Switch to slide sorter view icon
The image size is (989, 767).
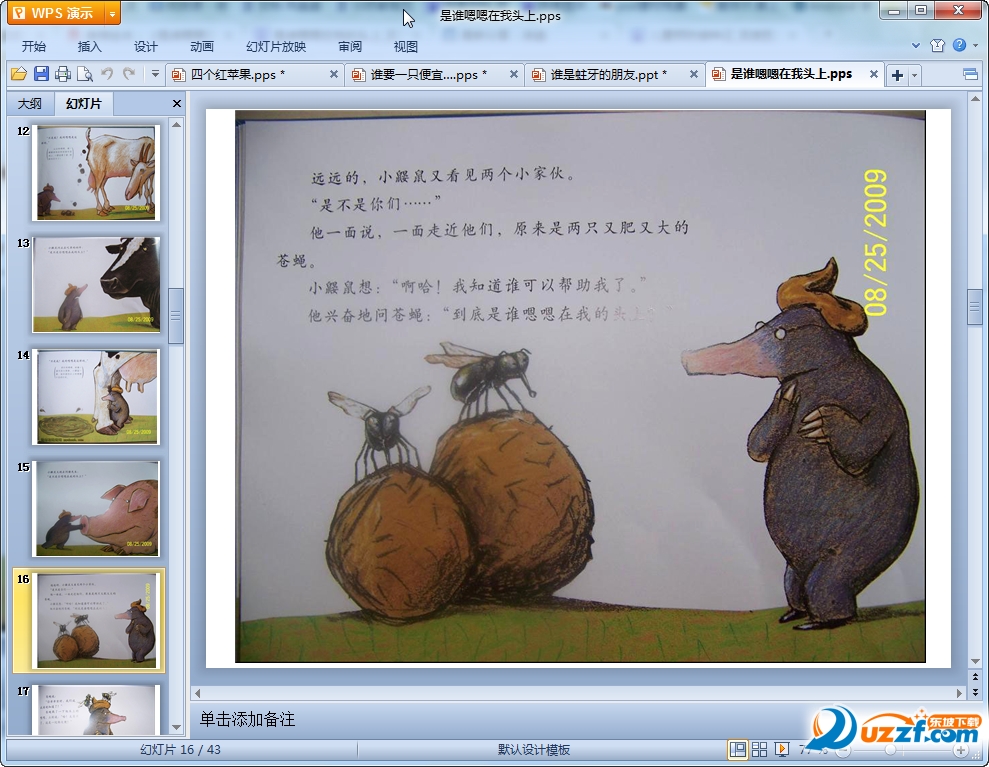[759, 749]
